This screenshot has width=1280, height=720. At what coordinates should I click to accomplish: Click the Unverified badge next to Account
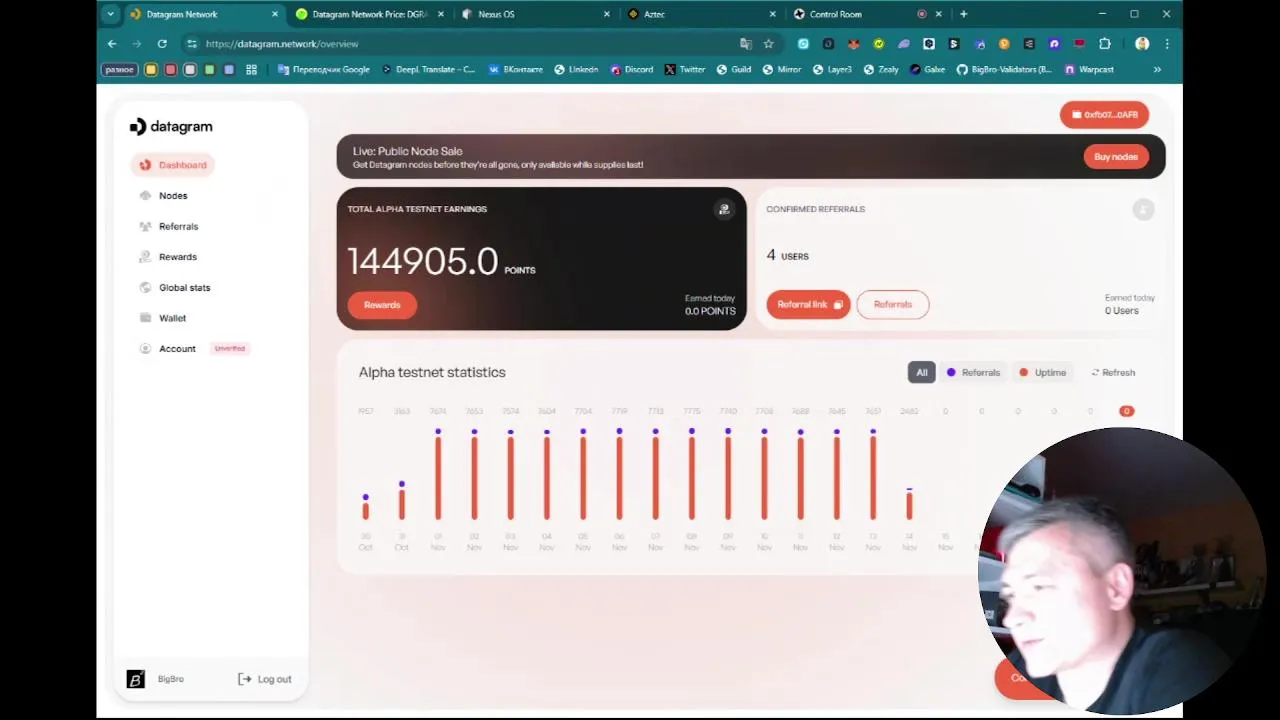(230, 349)
